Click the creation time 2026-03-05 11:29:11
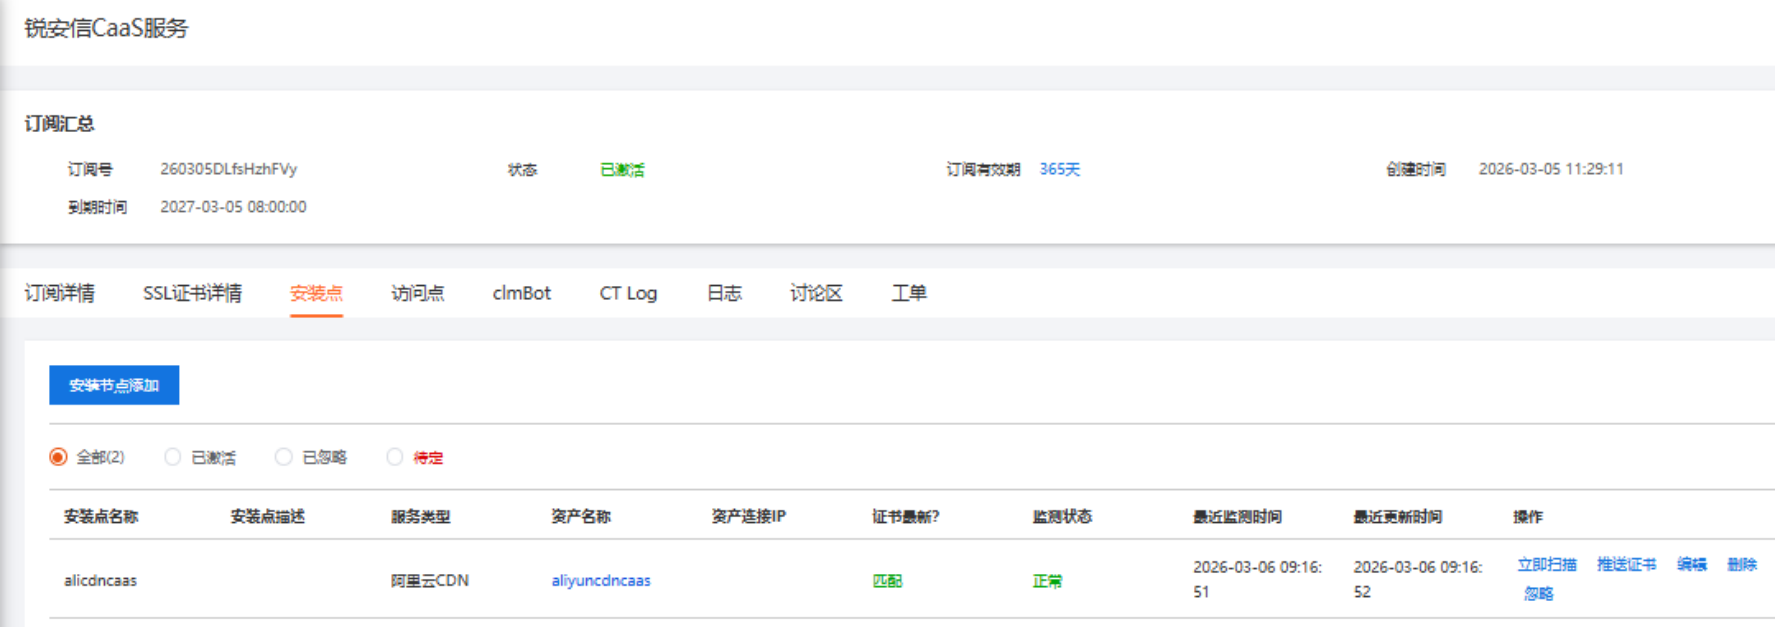The width and height of the screenshot is (1776, 627). coord(1551,169)
